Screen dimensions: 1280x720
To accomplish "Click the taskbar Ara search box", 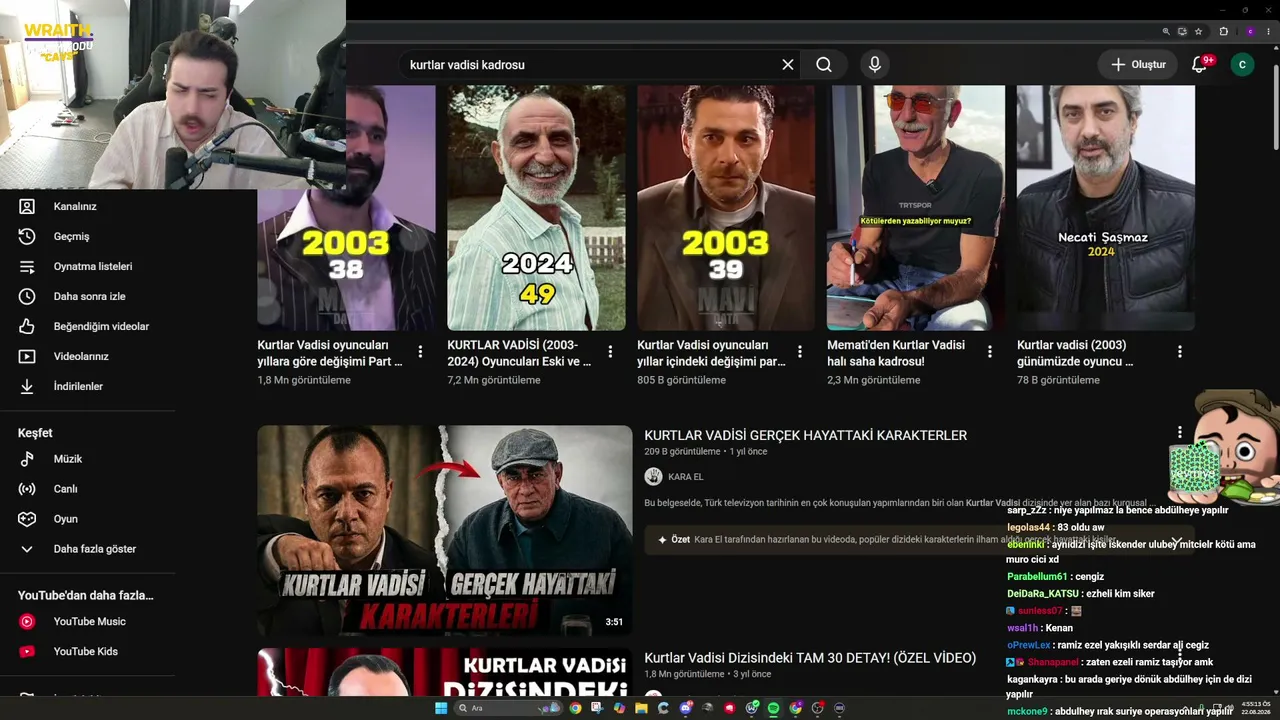I will [x=509, y=708].
